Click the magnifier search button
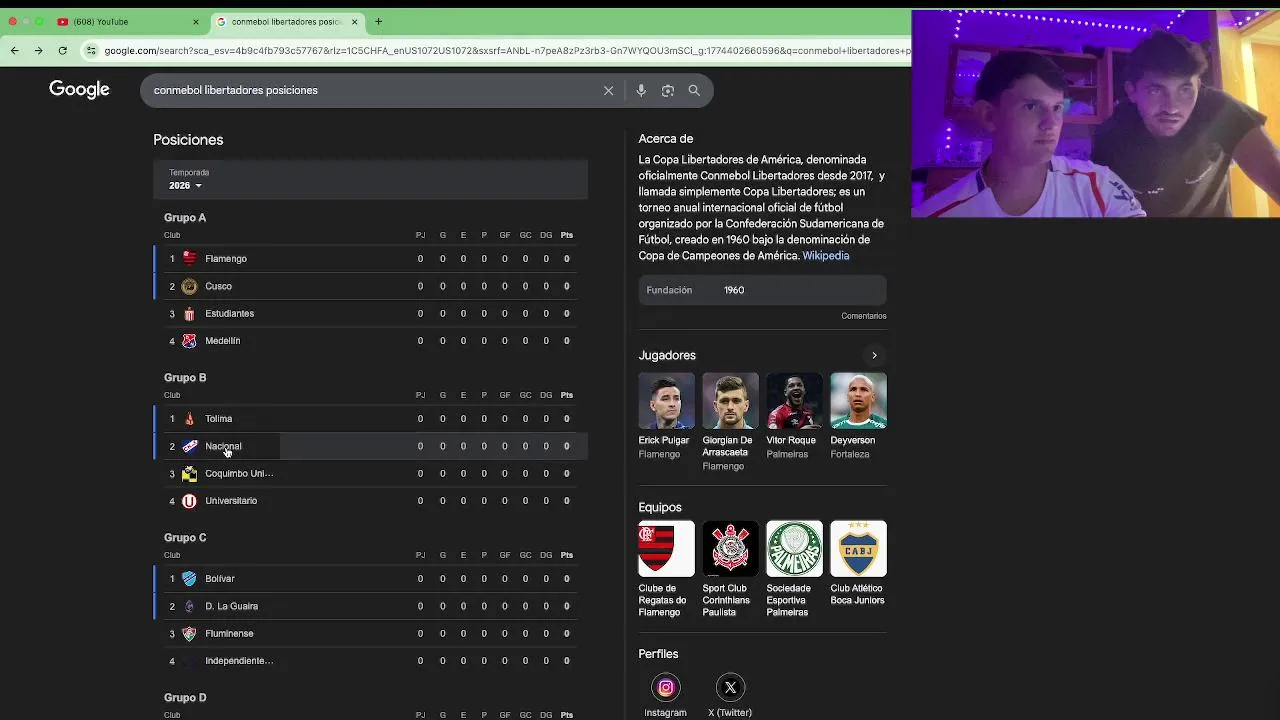Image resolution: width=1280 pixels, height=720 pixels. tap(694, 90)
